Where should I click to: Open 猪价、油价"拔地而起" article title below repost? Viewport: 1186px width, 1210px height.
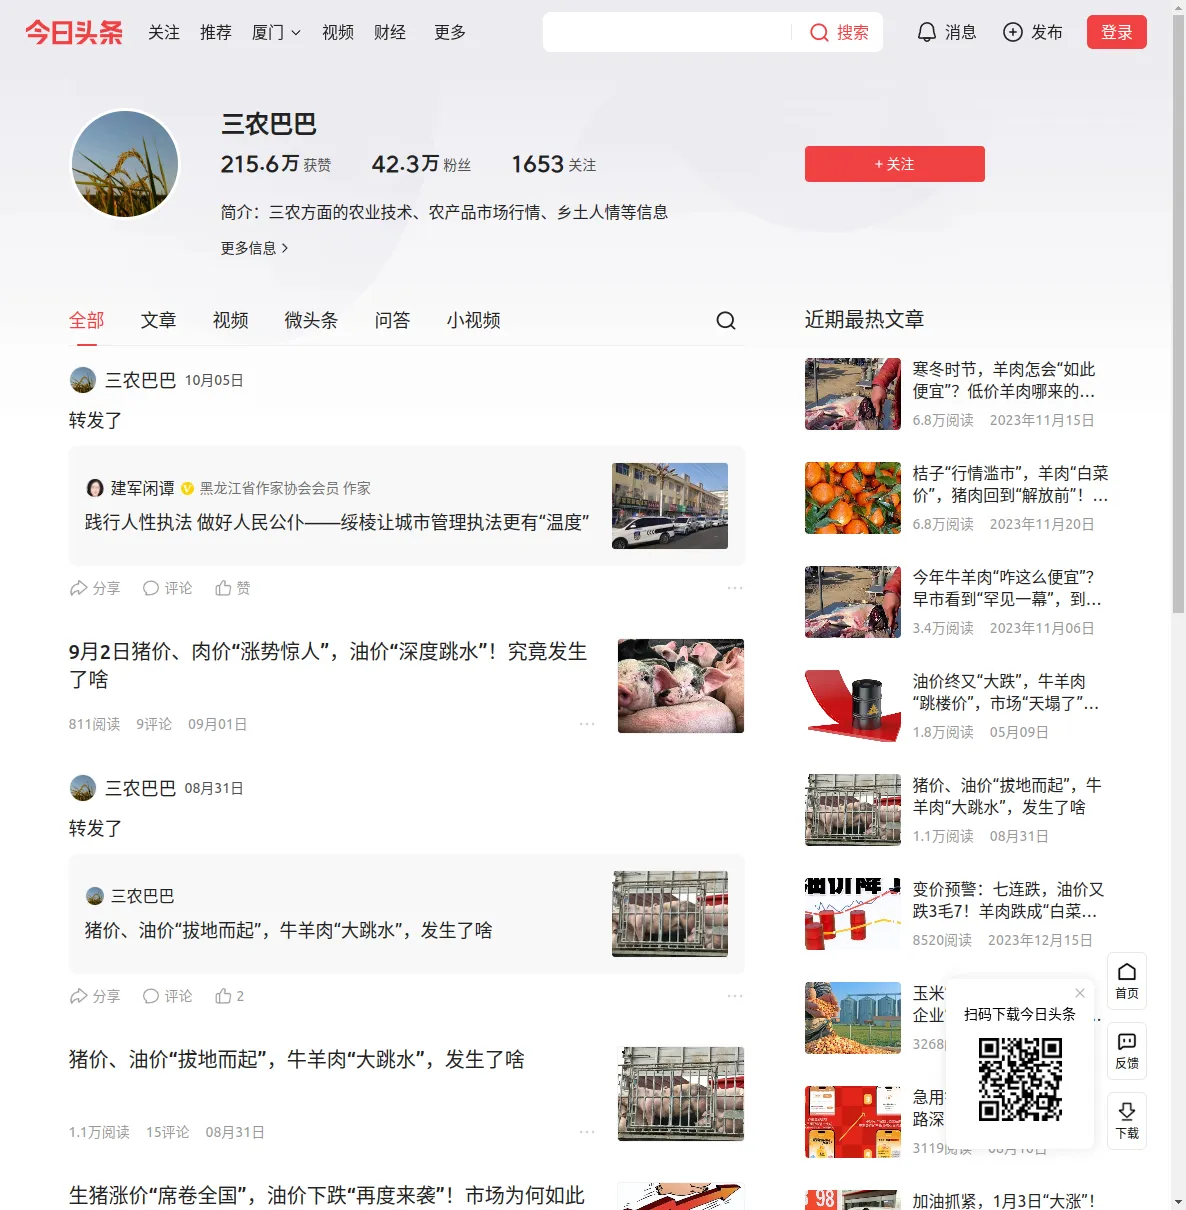tap(297, 1059)
